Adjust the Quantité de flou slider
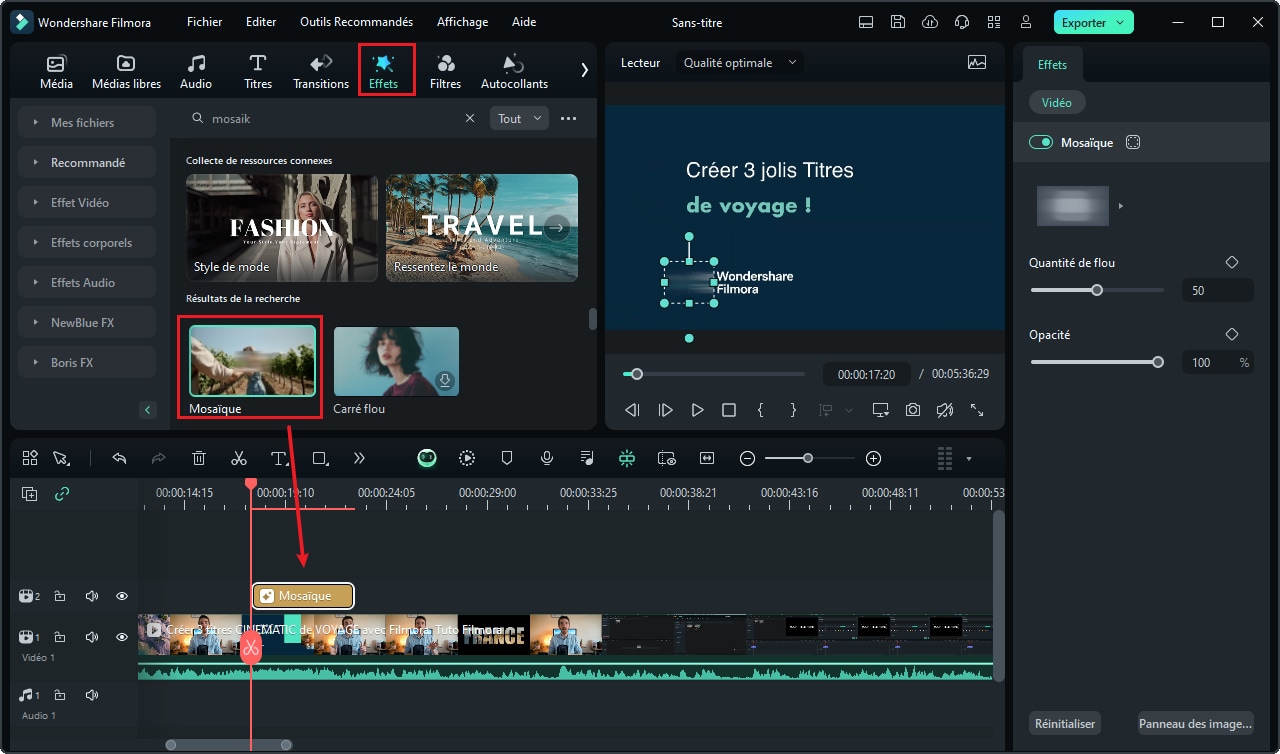 tap(1097, 290)
